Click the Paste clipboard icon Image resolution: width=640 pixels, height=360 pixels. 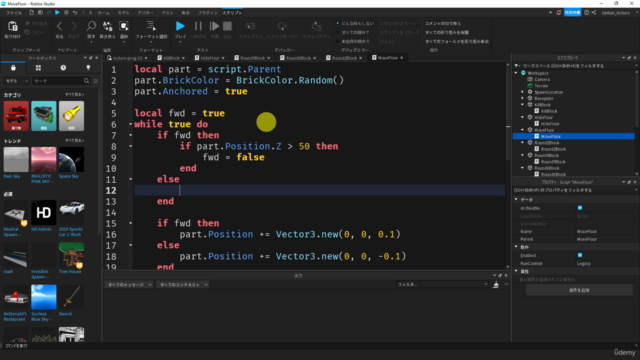tap(13, 27)
